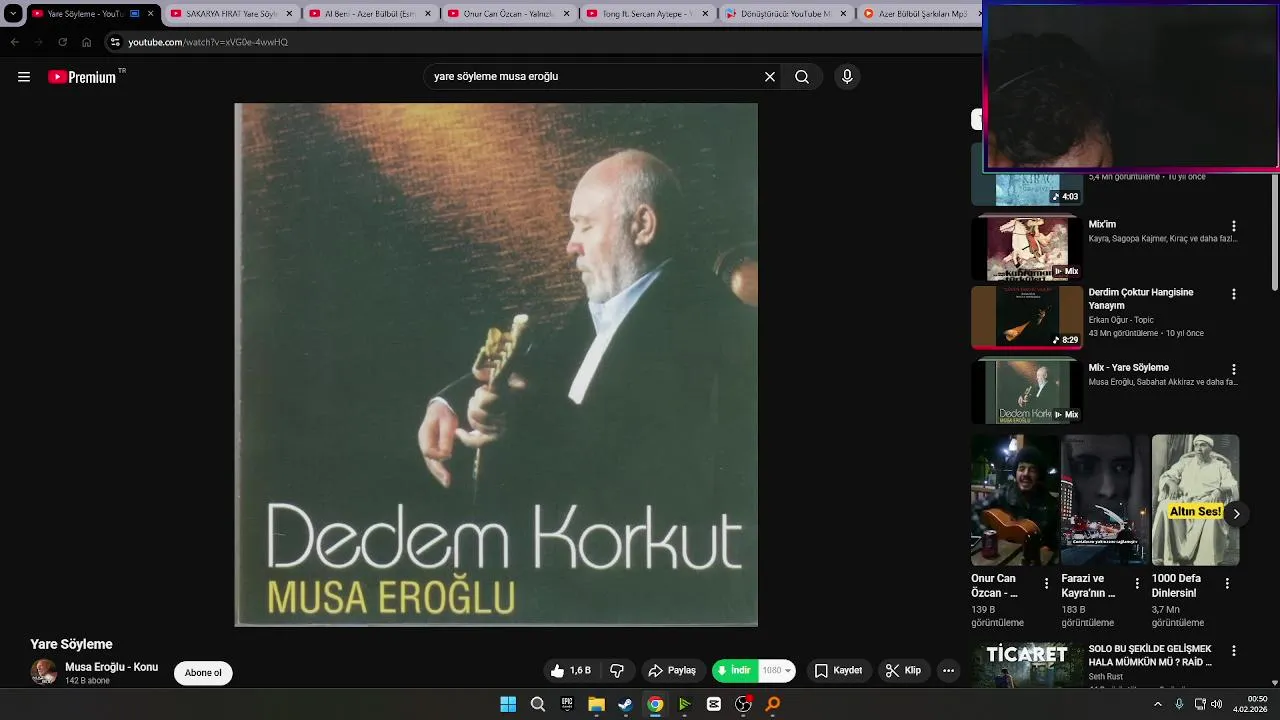Screen dimensions: 1280x720
Task: Open taskbar Search
Action: tap(538, 704)
